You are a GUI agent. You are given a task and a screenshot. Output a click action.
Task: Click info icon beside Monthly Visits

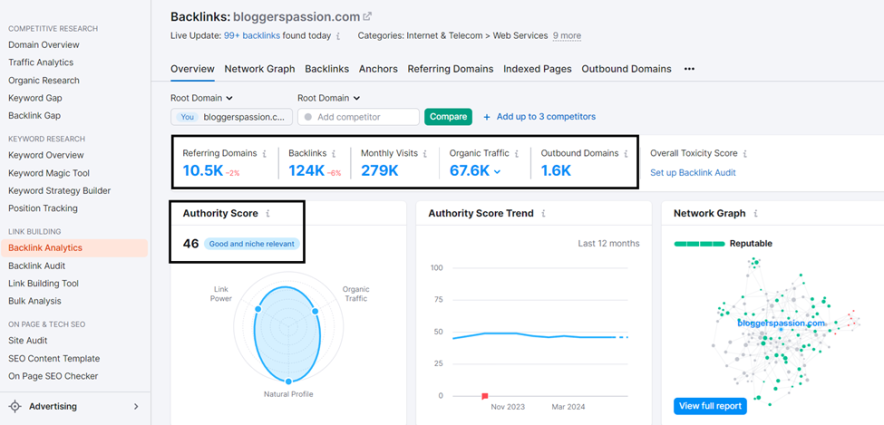425,153
